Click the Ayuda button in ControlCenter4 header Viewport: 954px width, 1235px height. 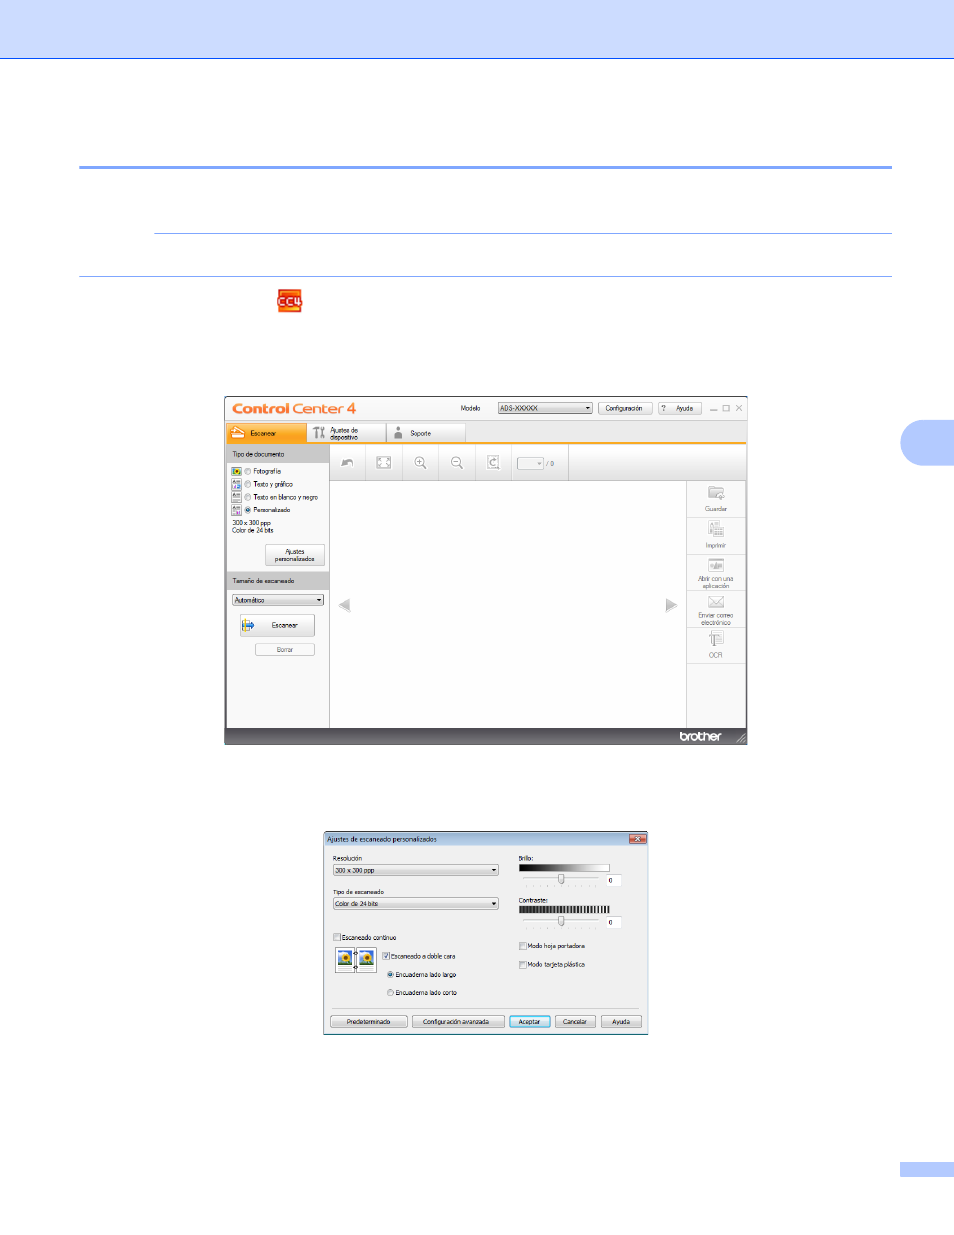[x=680, y=408]
